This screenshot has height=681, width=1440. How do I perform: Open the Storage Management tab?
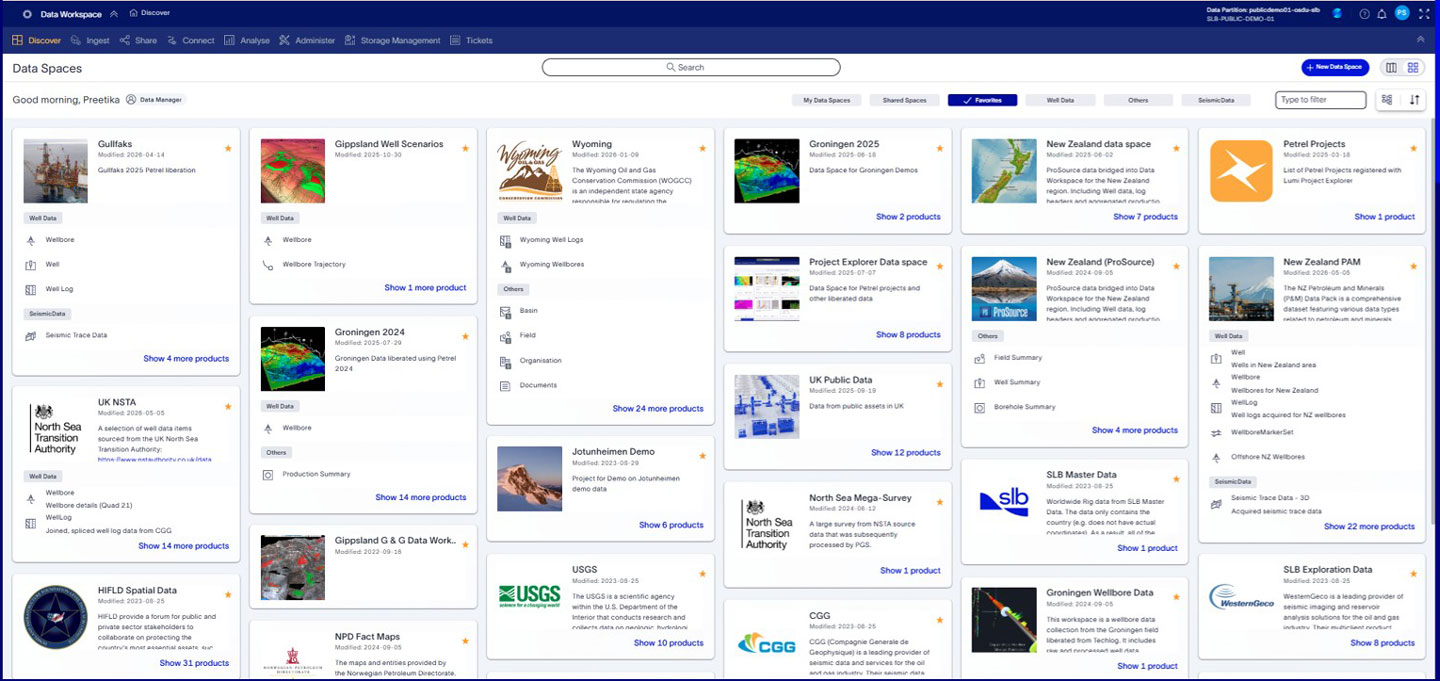pos(393,41)
